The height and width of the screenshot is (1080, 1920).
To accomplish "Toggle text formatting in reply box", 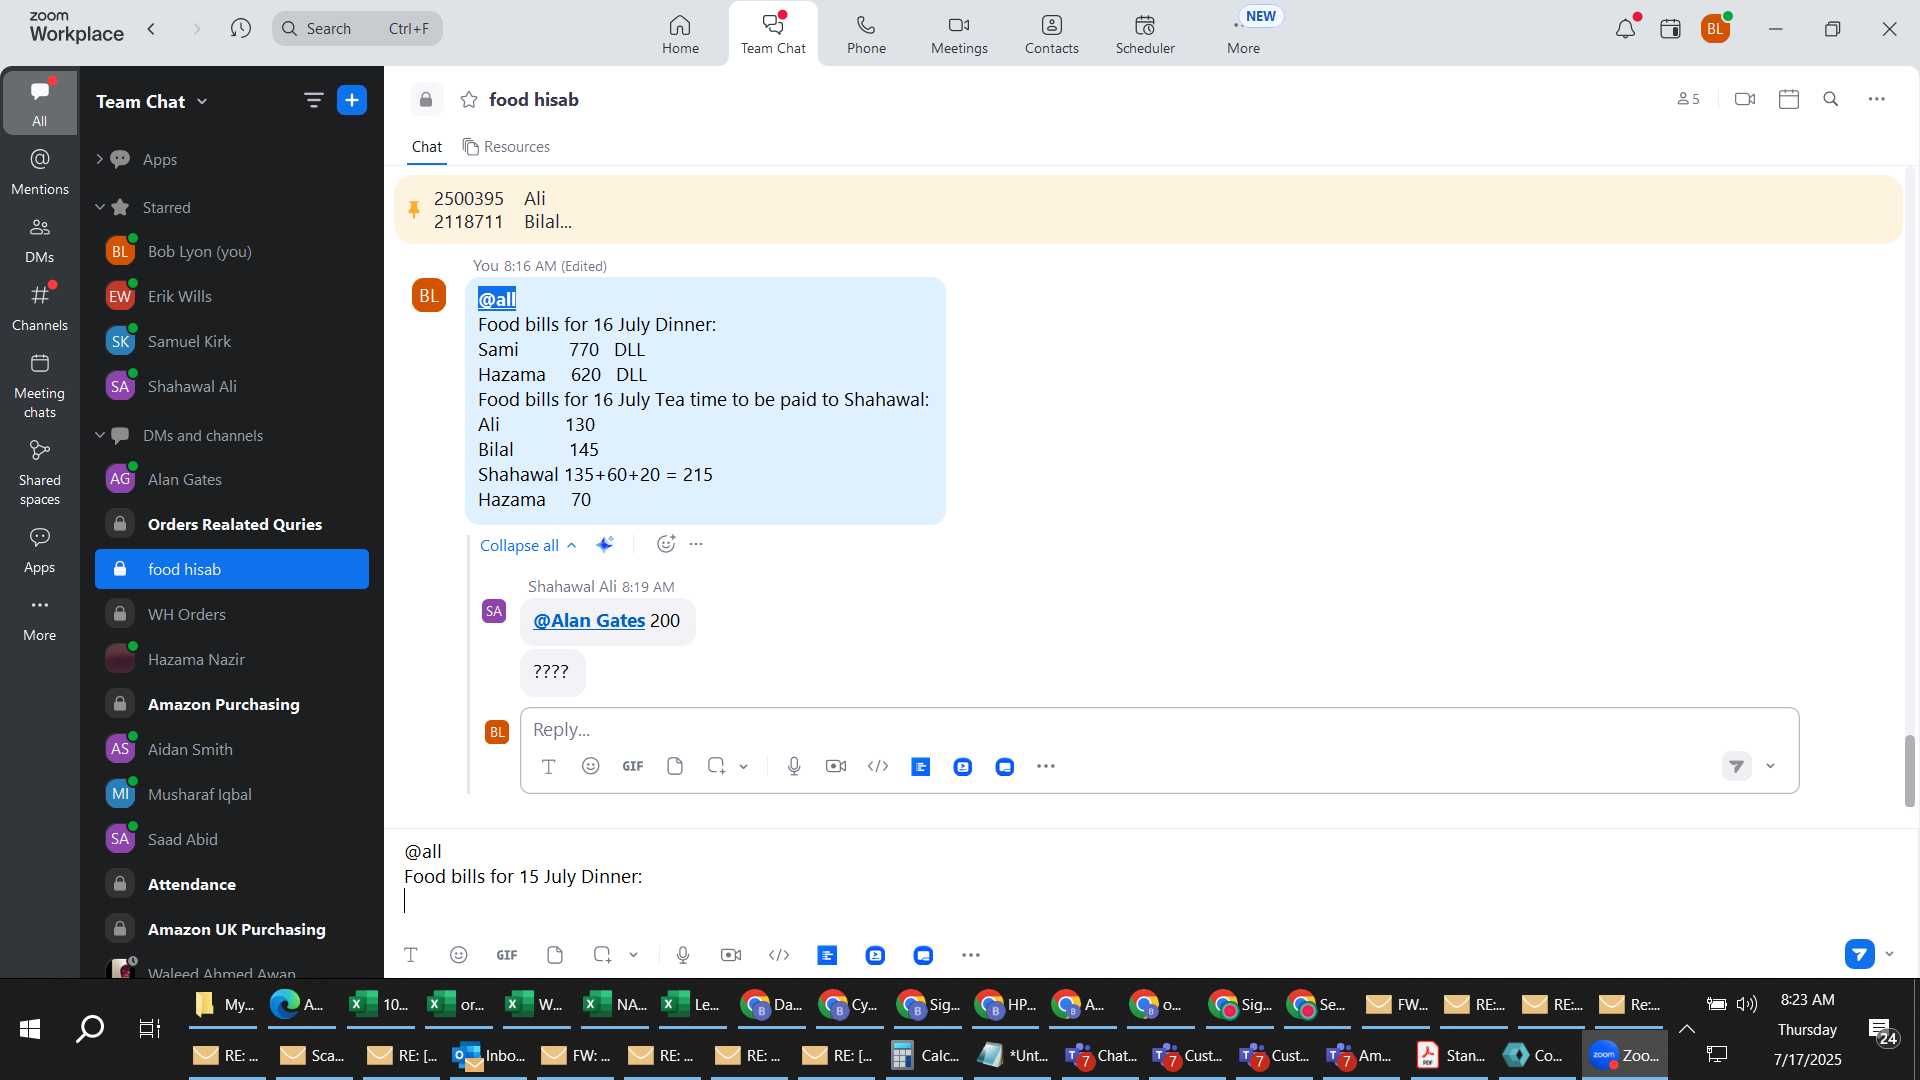I will coord(549,766).
